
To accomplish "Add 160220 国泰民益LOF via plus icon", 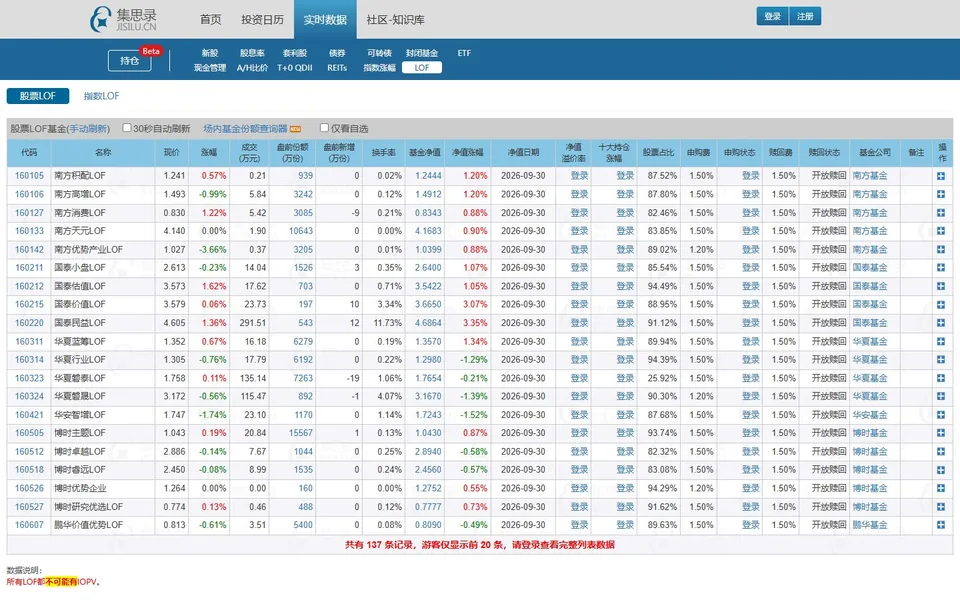I will (941, 323).
